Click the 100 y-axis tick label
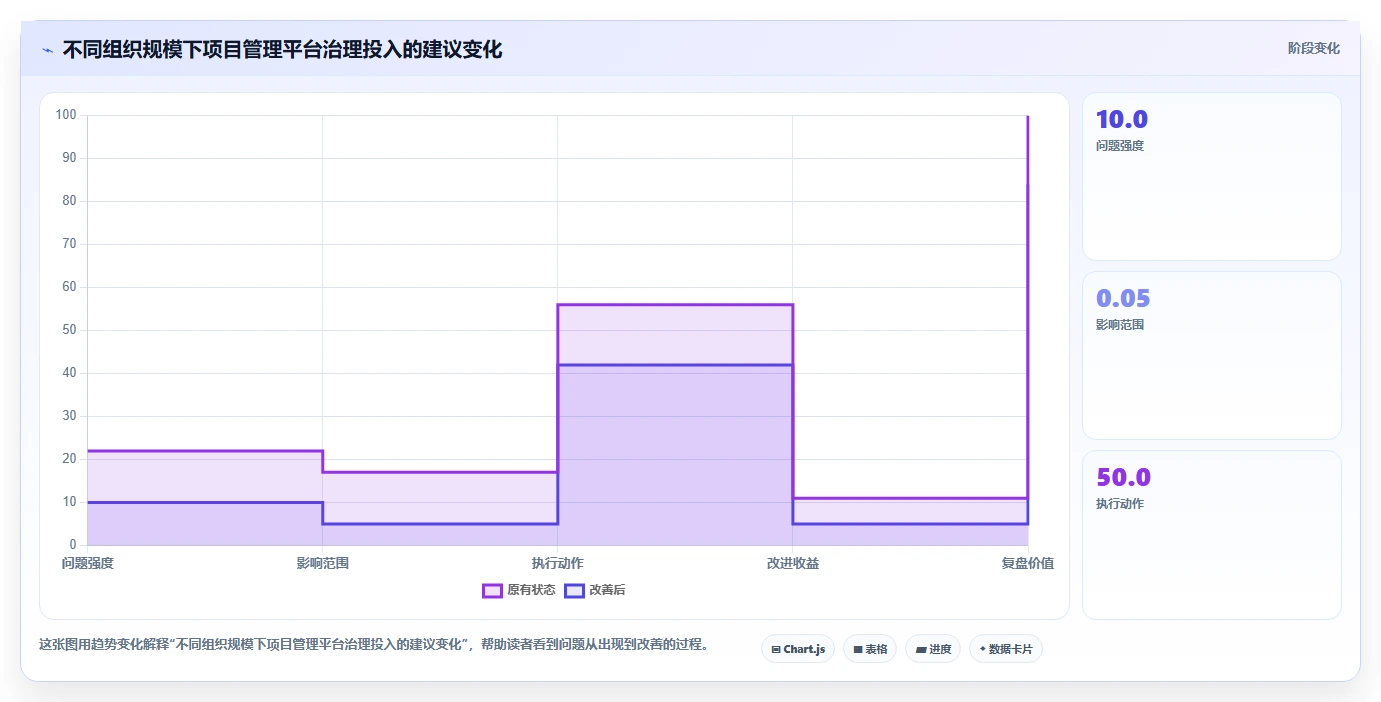 (x=66, y=115)
